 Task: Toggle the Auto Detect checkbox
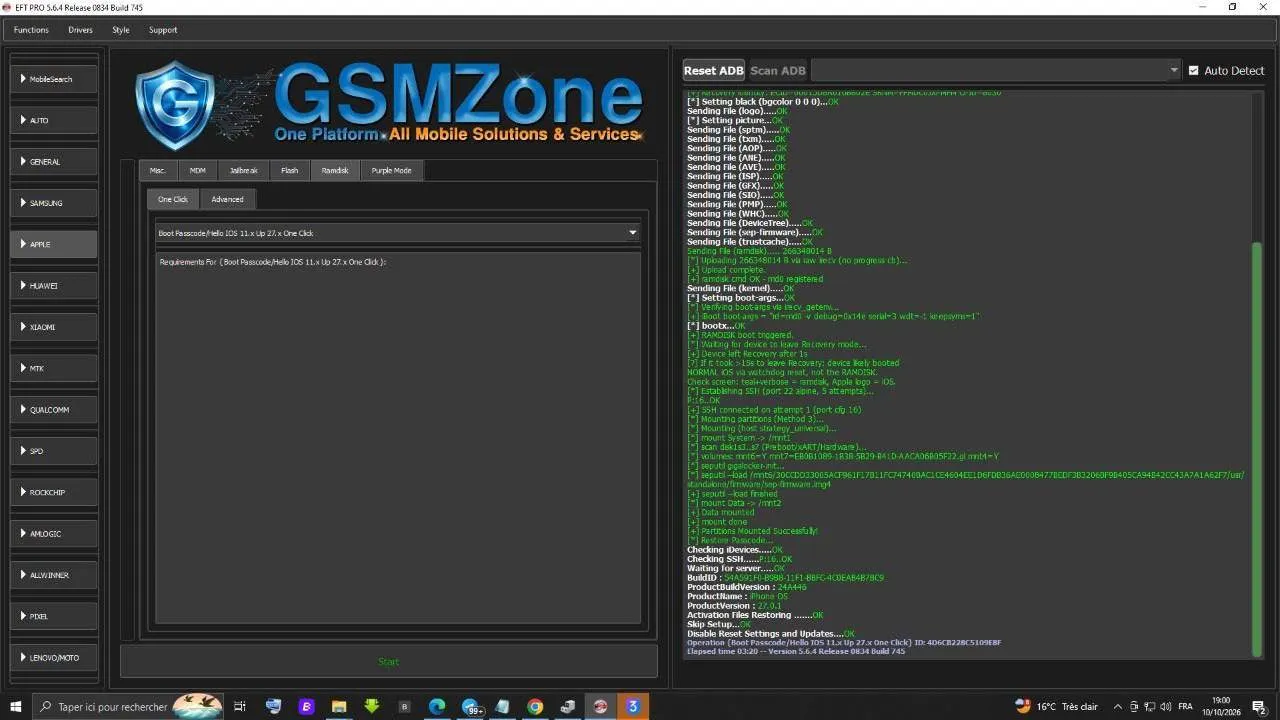click(1226, 71)
